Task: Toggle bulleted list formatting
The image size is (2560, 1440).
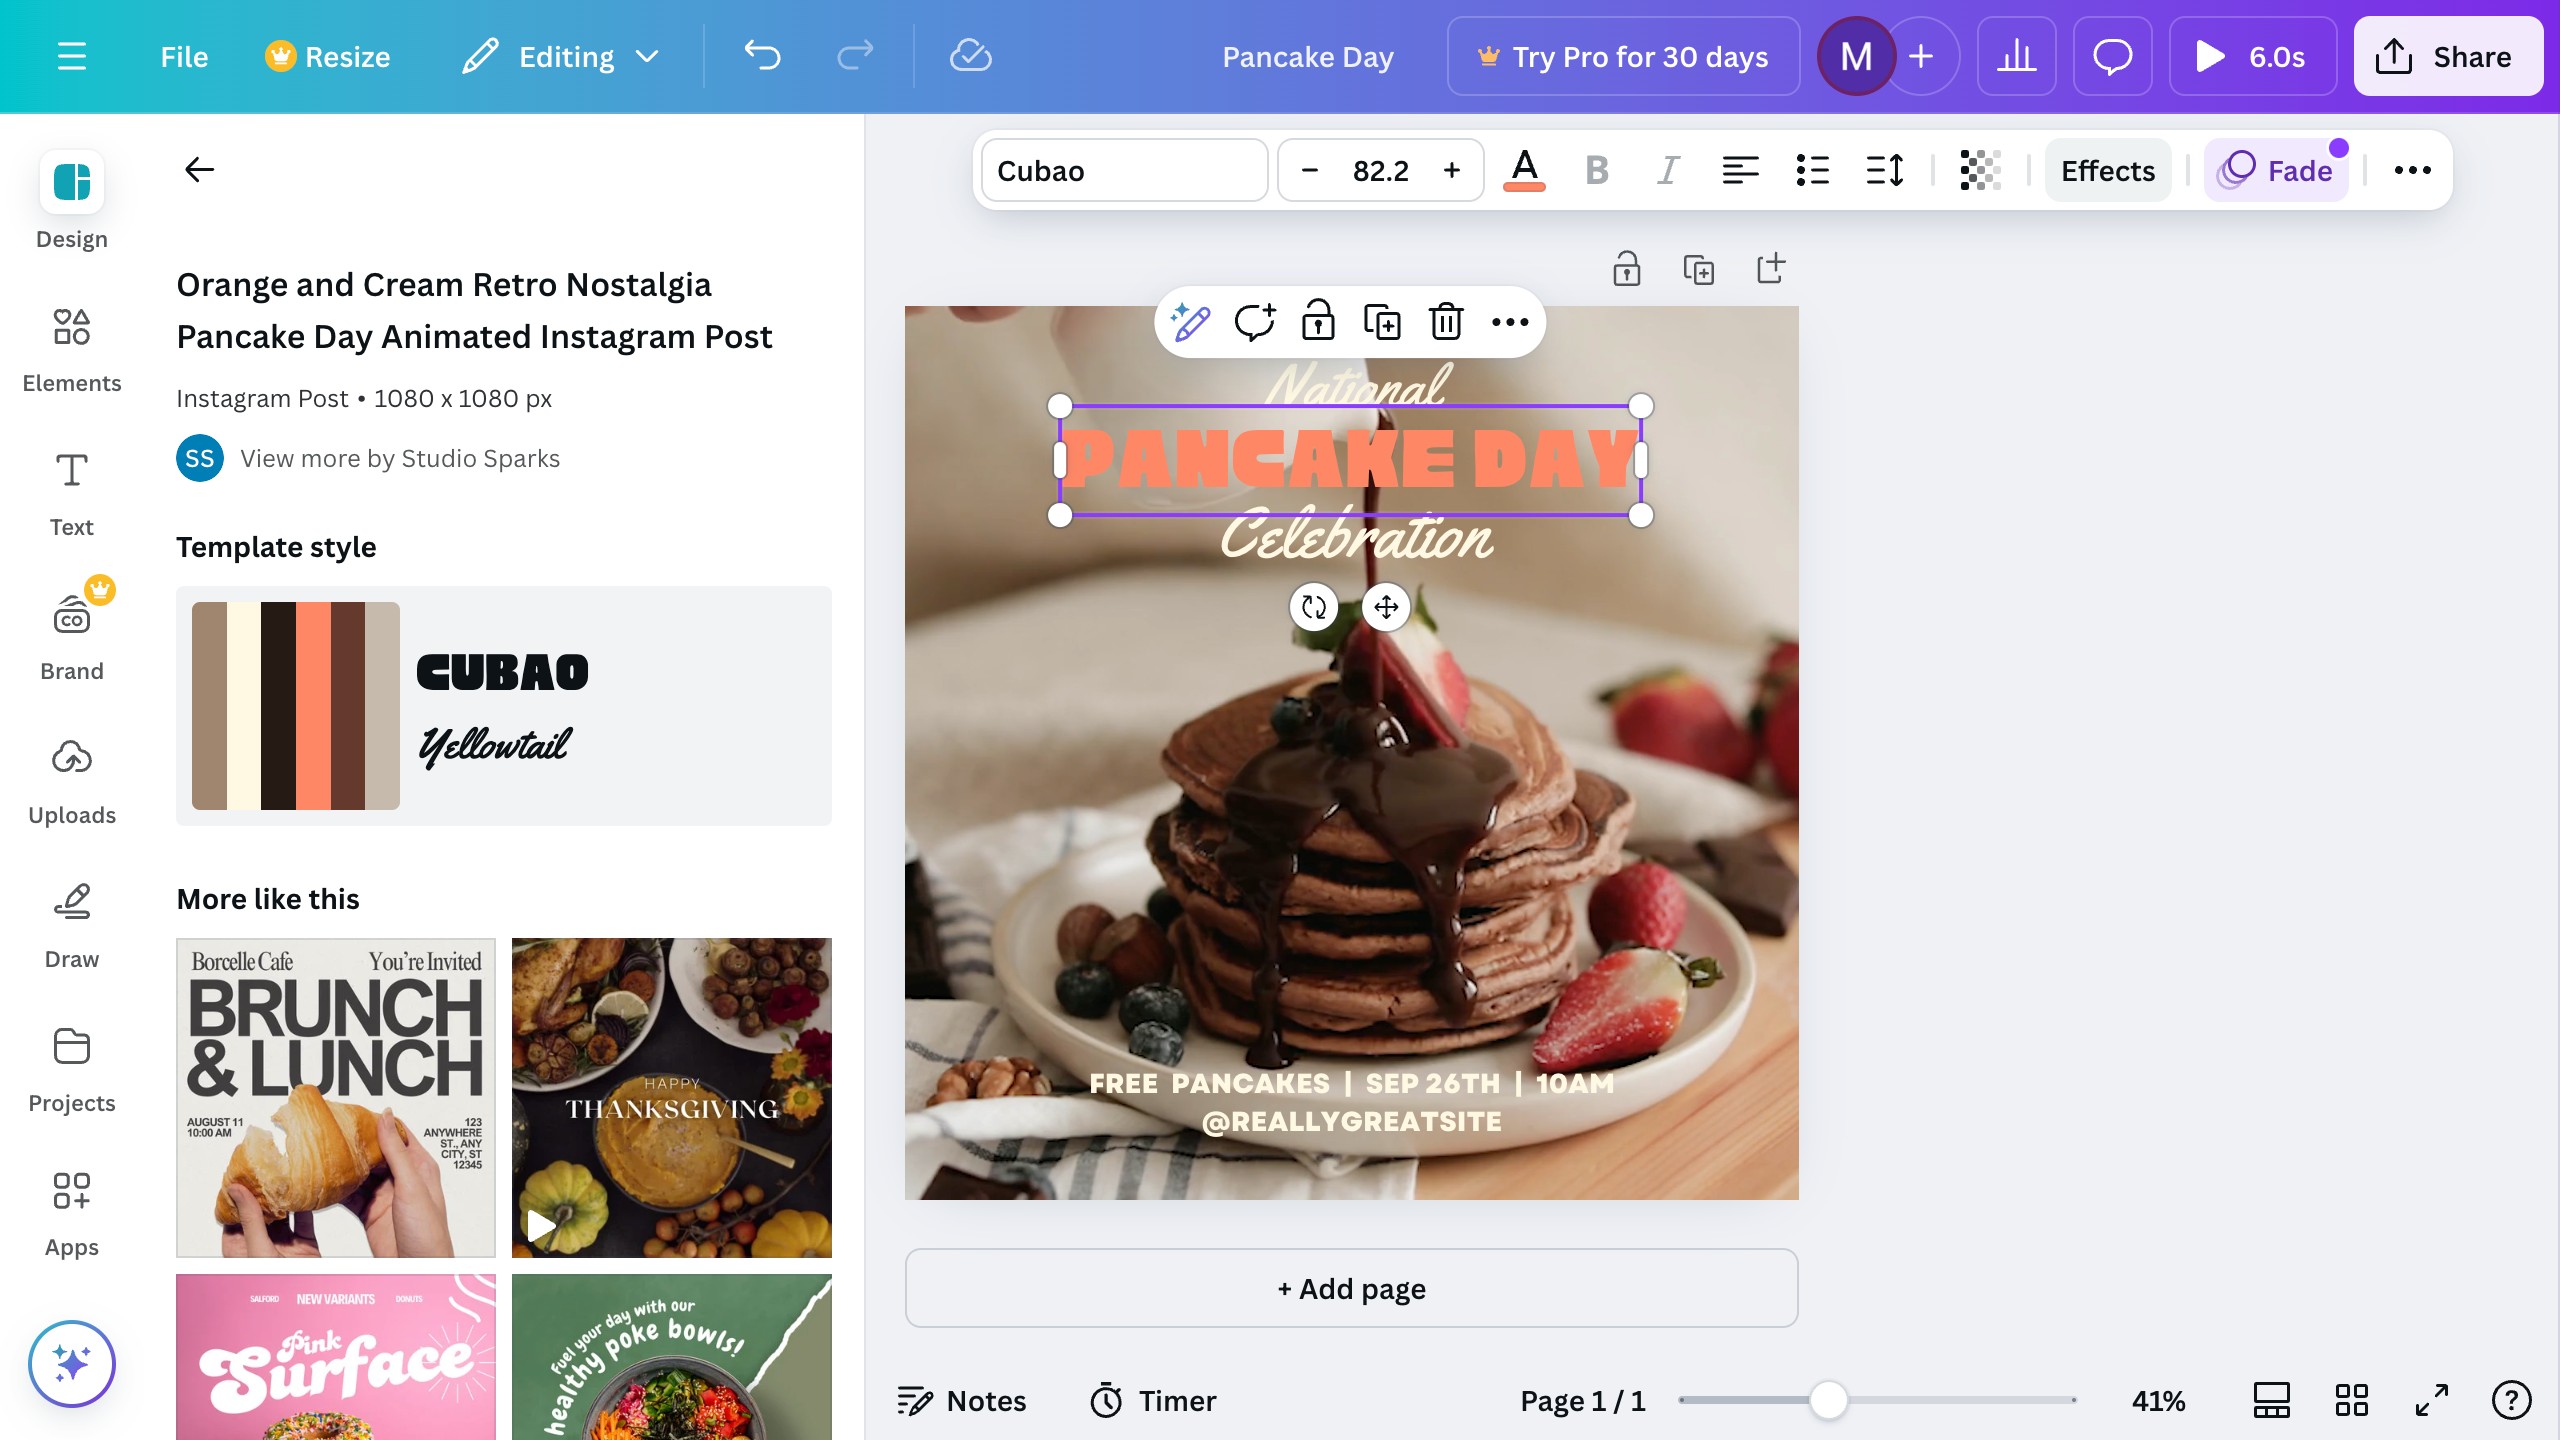Action: 1812,170
